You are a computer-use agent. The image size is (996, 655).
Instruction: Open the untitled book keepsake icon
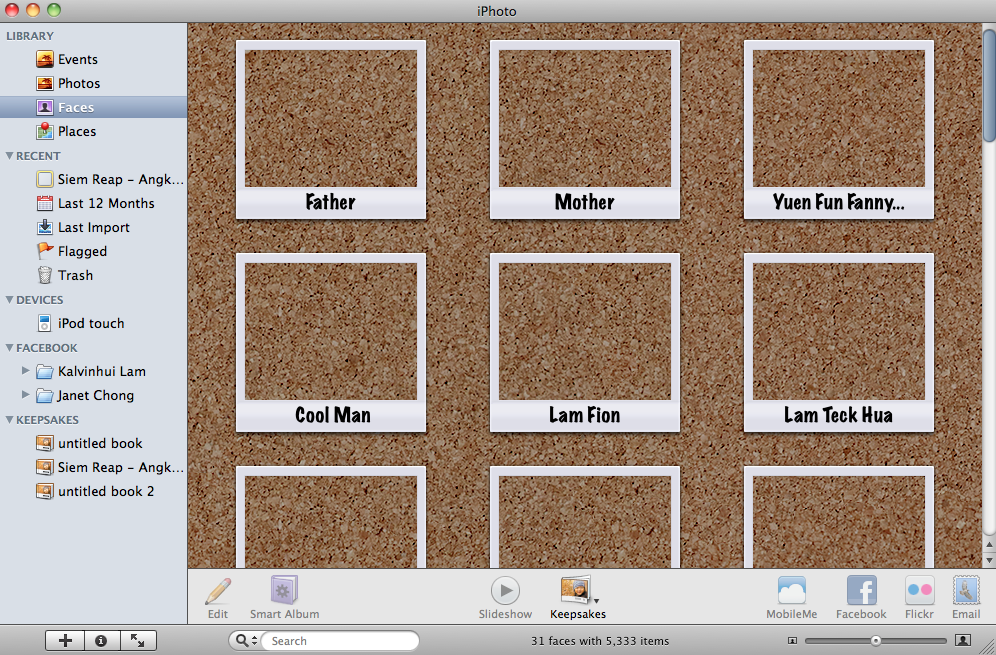click(x=44, y=443)
